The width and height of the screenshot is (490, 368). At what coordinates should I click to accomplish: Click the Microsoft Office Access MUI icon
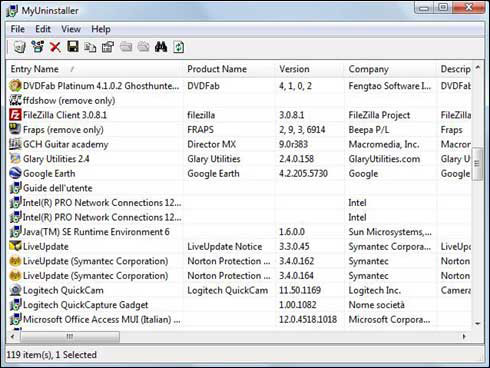pos(15,319)
